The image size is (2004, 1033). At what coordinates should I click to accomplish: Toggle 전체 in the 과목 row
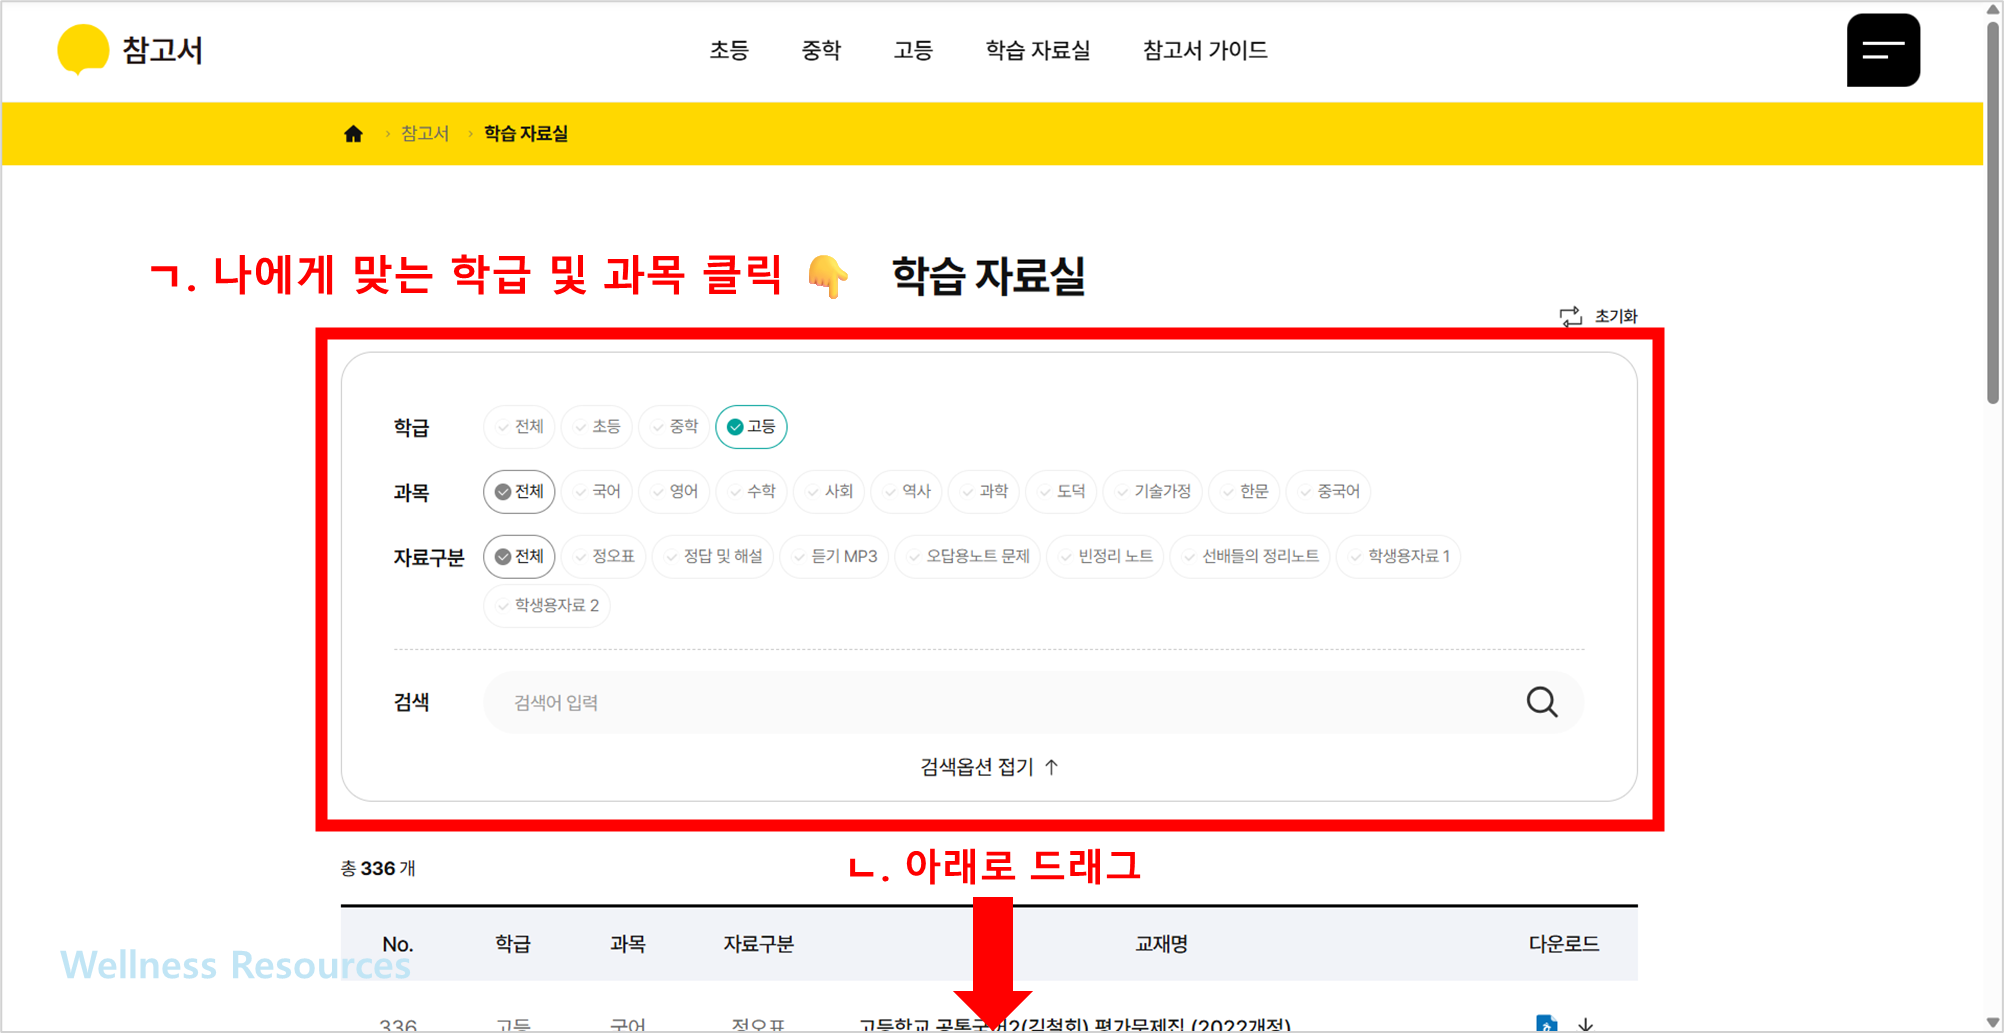[x=519, y=492]
